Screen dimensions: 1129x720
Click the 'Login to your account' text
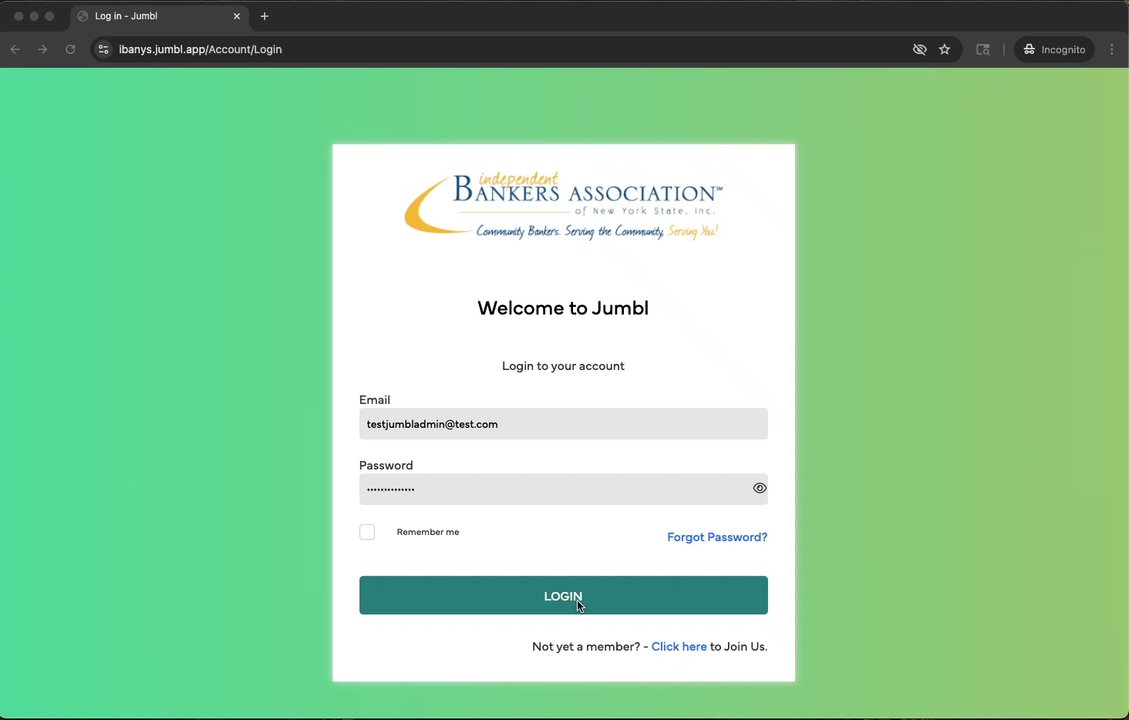click(563, 366)
